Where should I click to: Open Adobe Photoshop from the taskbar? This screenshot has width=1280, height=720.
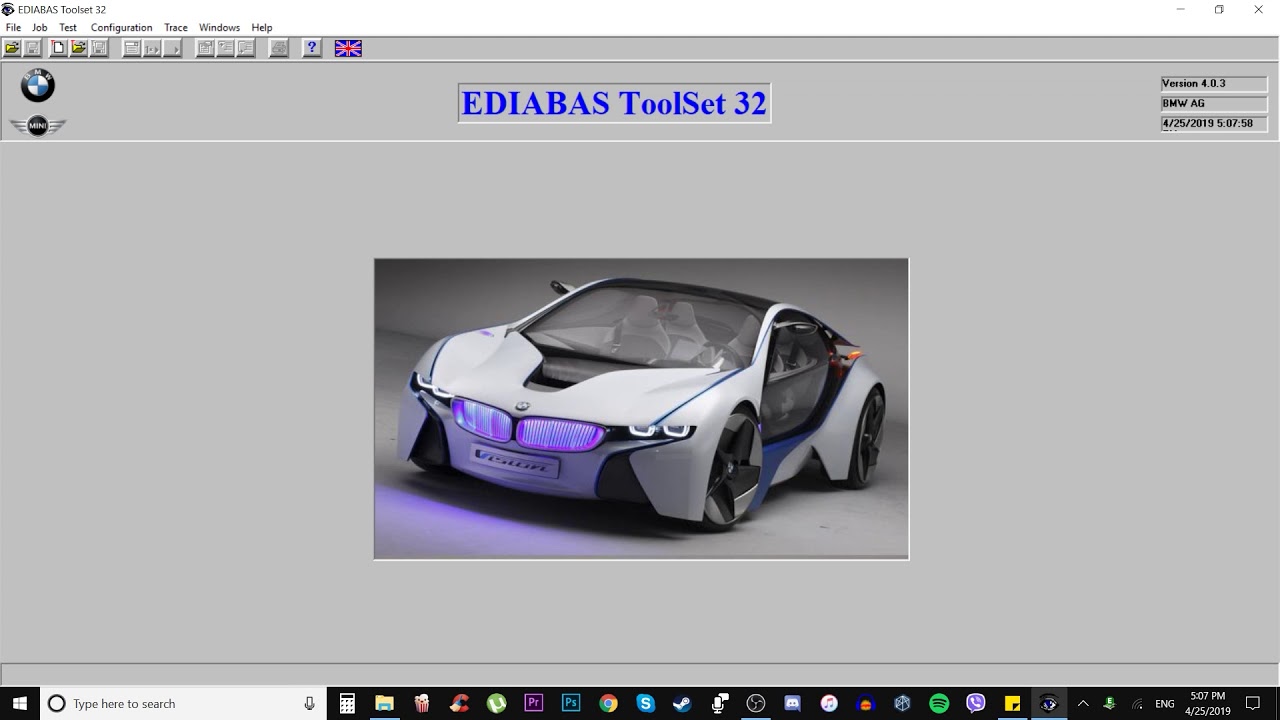[x=571, y=704]
